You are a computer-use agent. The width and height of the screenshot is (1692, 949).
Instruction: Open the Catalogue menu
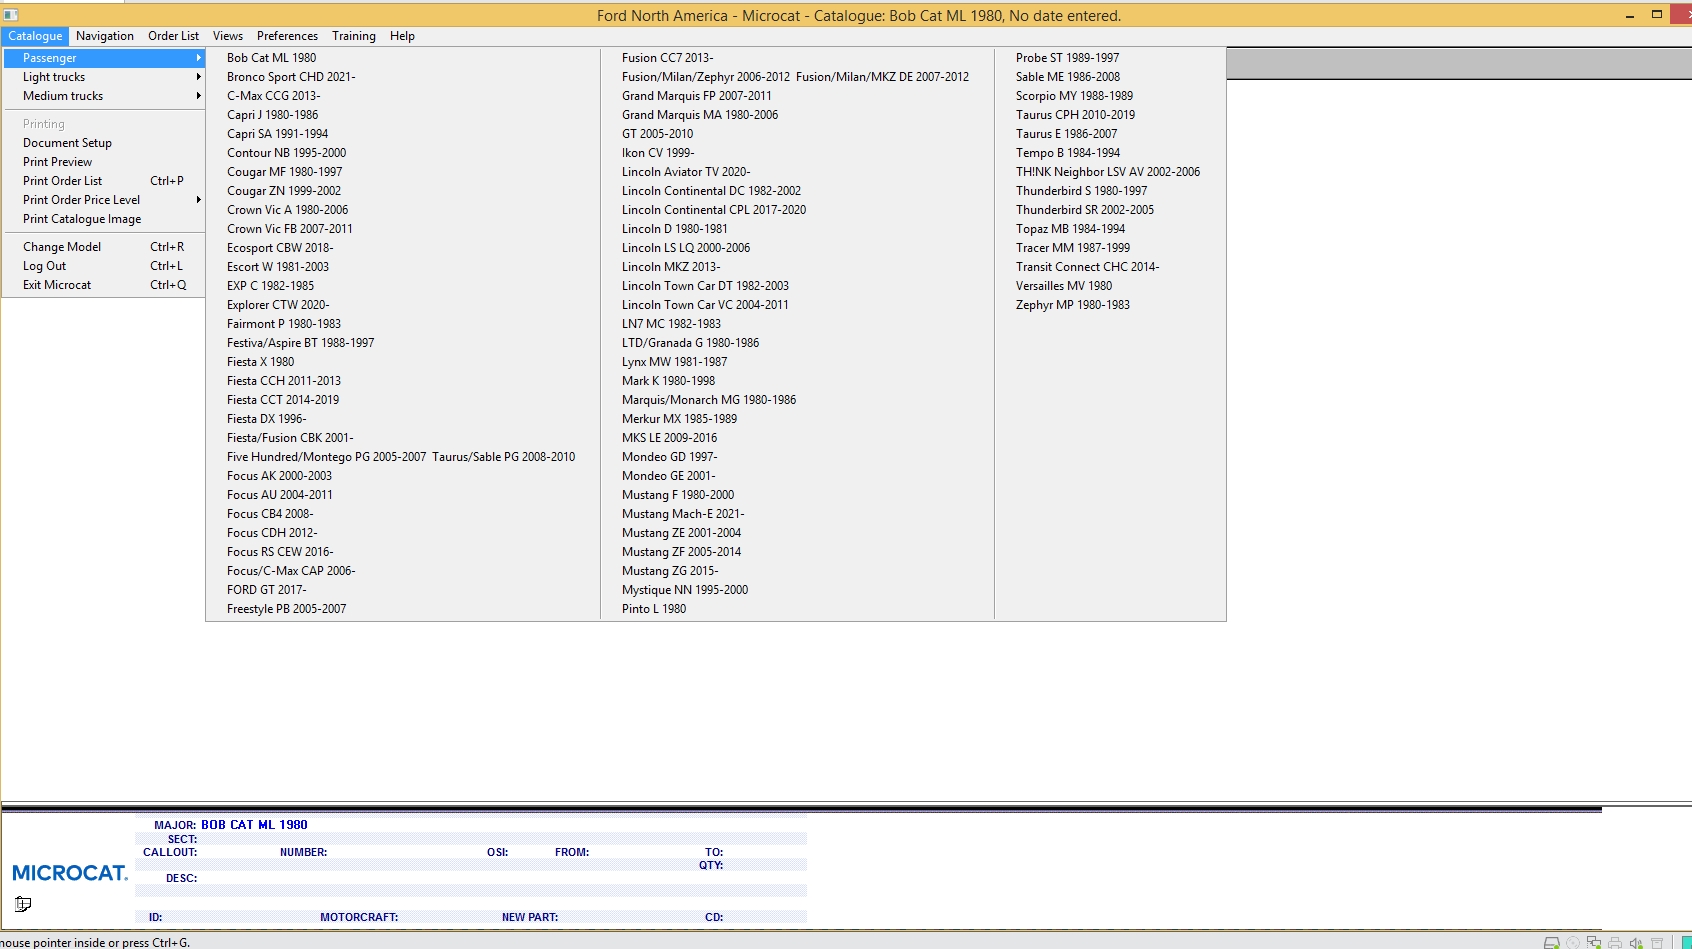pyautogui.click(x=35, y=36)
